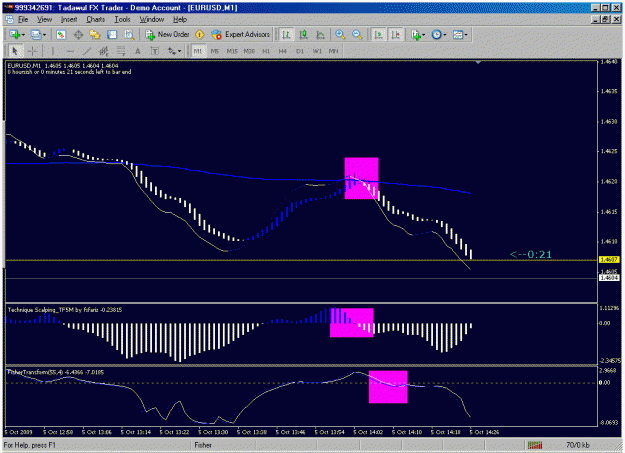The width and height of the screenshot is (625, 453).
Task: Click the 70/0 kb traffic status text
Action: [578, 445]
